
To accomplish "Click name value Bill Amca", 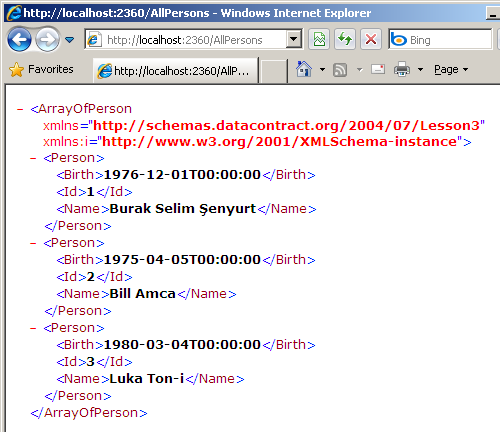I will 142,294.
